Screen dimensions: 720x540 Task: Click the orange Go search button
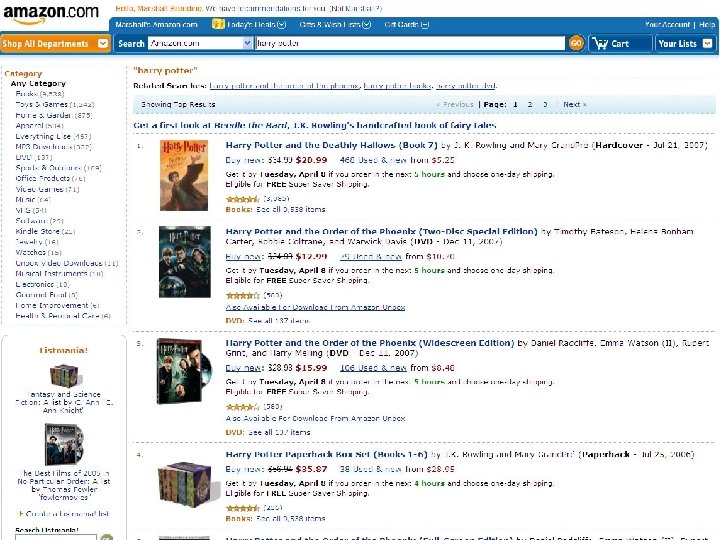[575, 44]
